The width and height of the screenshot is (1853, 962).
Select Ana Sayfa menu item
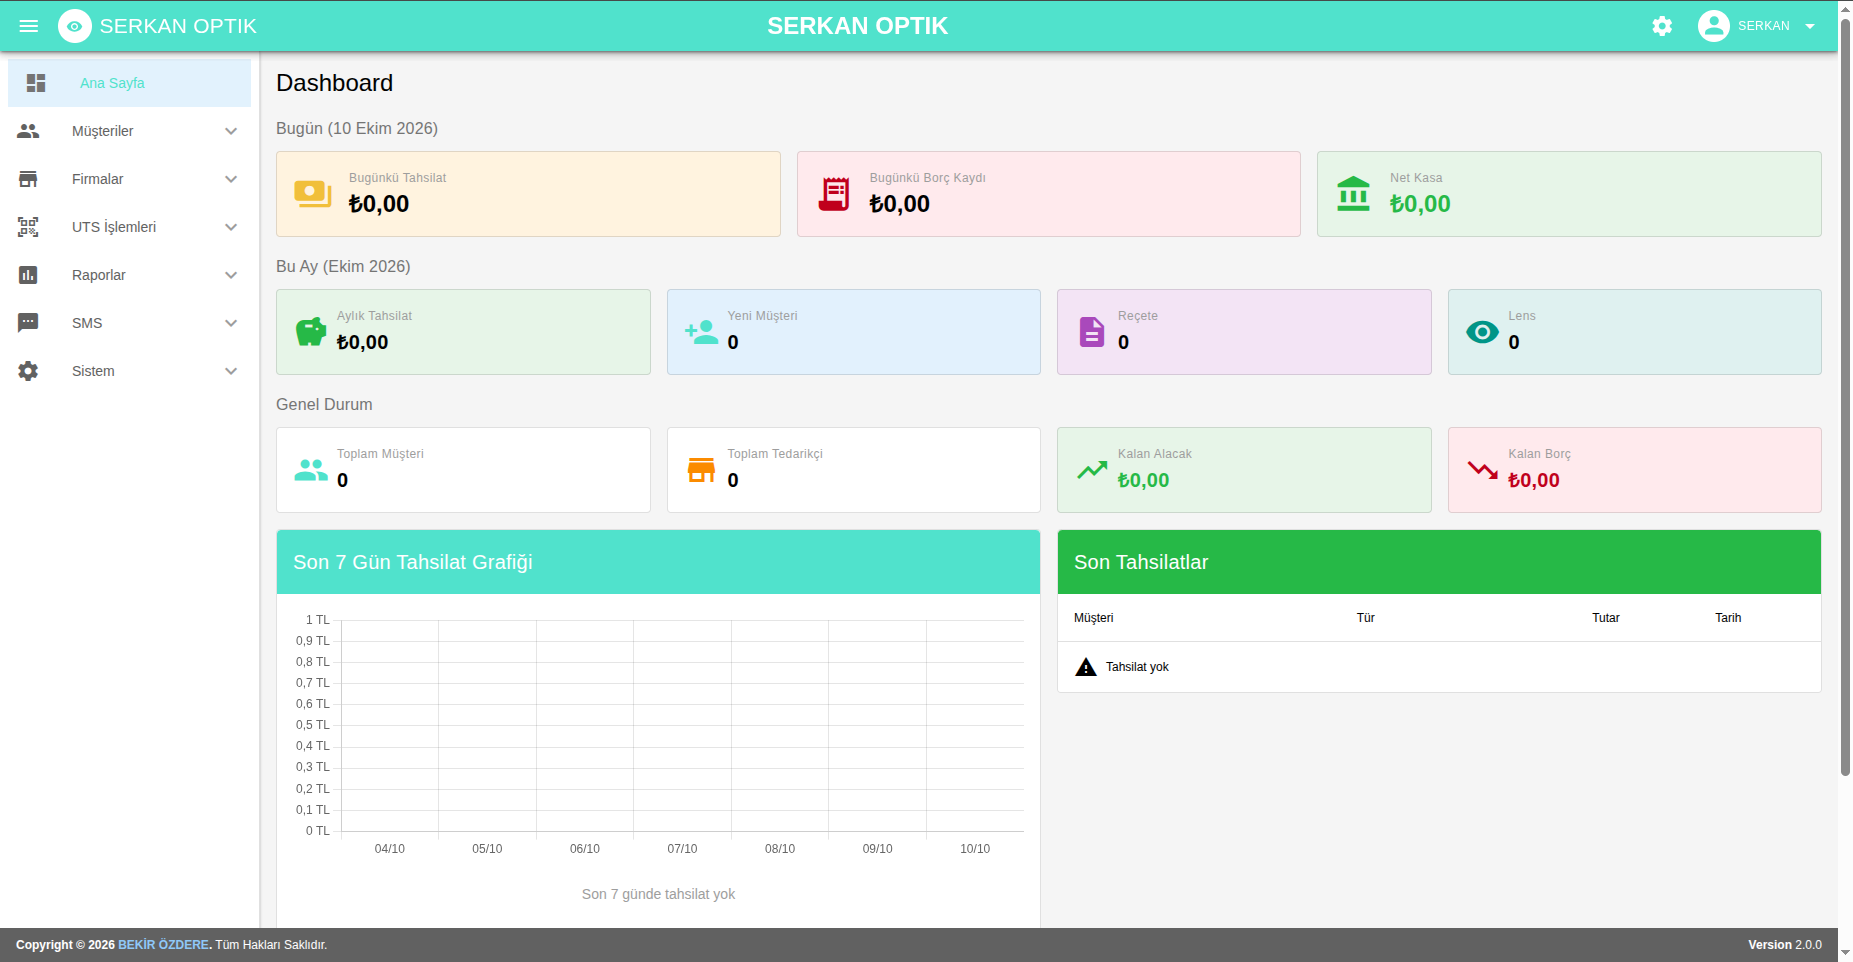coord(129,83)
